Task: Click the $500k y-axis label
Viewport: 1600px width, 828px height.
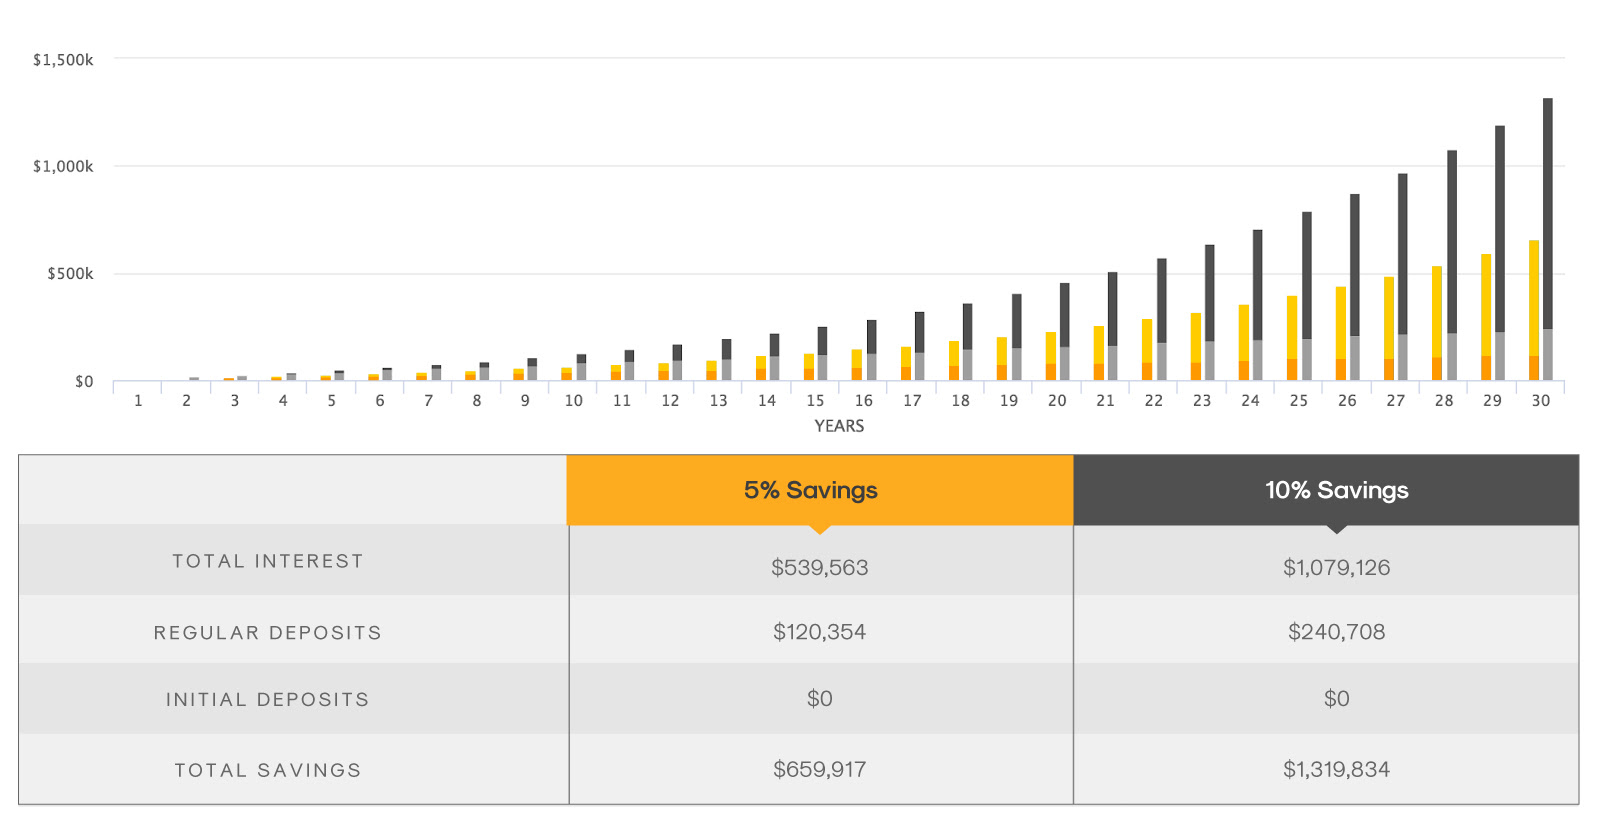Action: (x=70, y=274)
